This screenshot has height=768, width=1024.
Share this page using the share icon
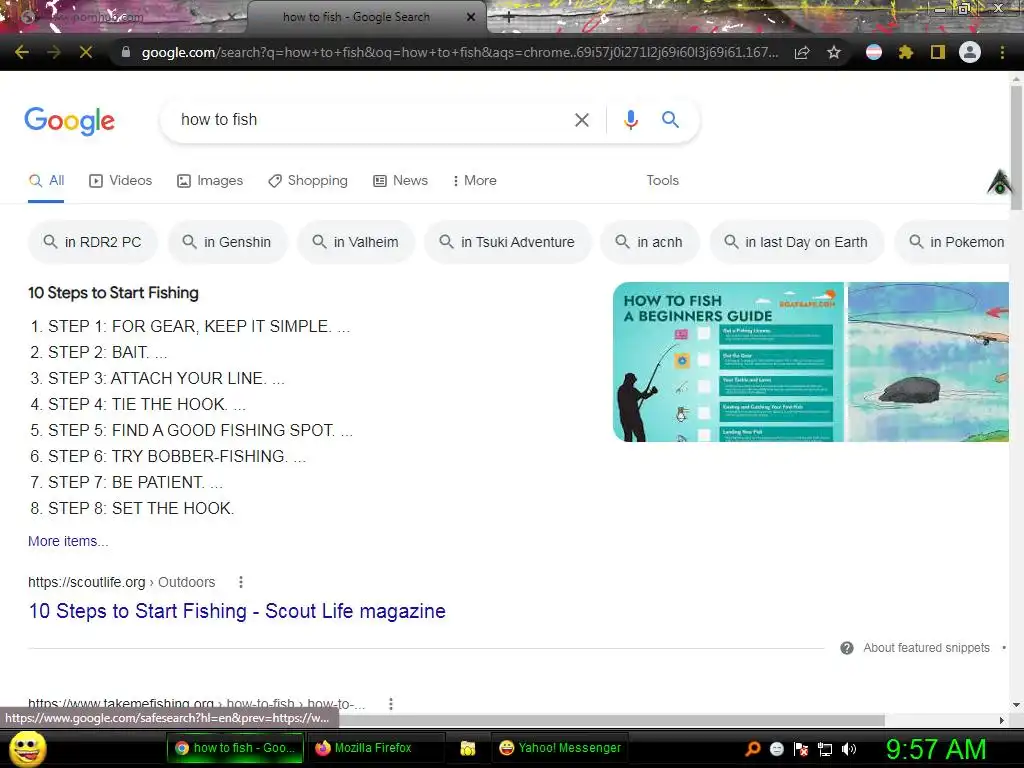[802, 52]
